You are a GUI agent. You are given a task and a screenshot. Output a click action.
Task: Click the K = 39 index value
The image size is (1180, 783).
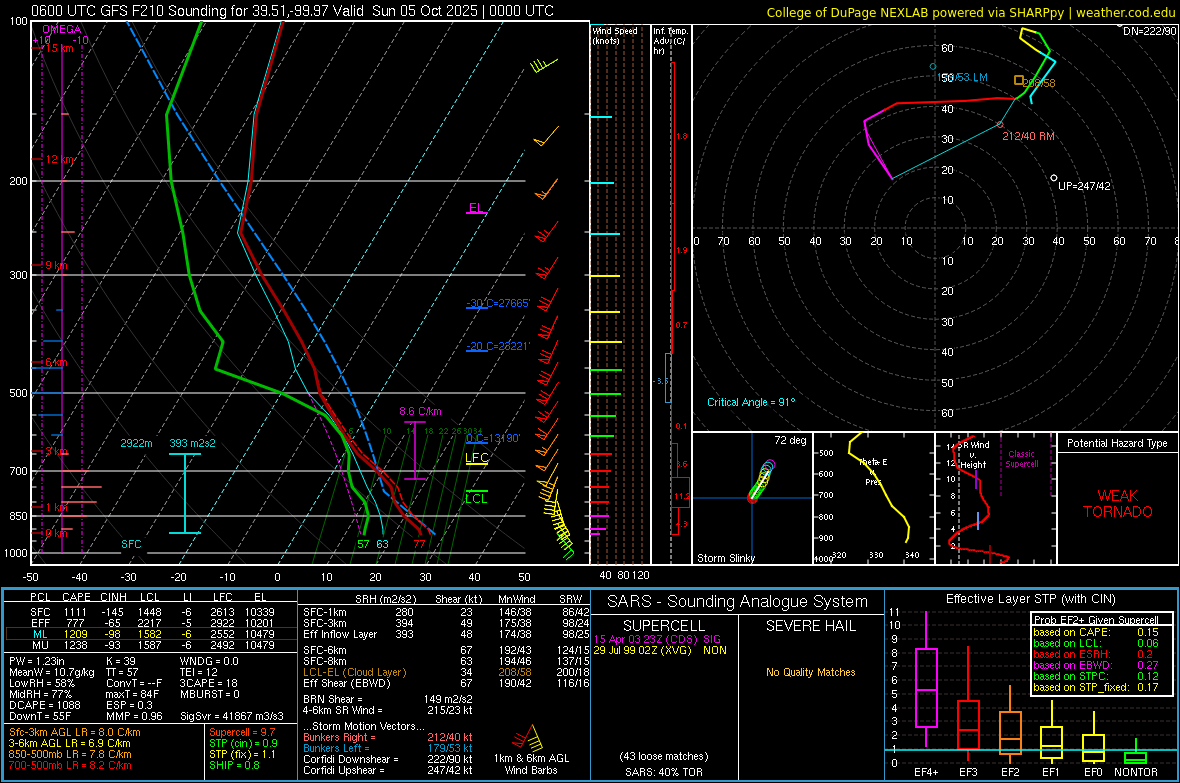point(120,661)
